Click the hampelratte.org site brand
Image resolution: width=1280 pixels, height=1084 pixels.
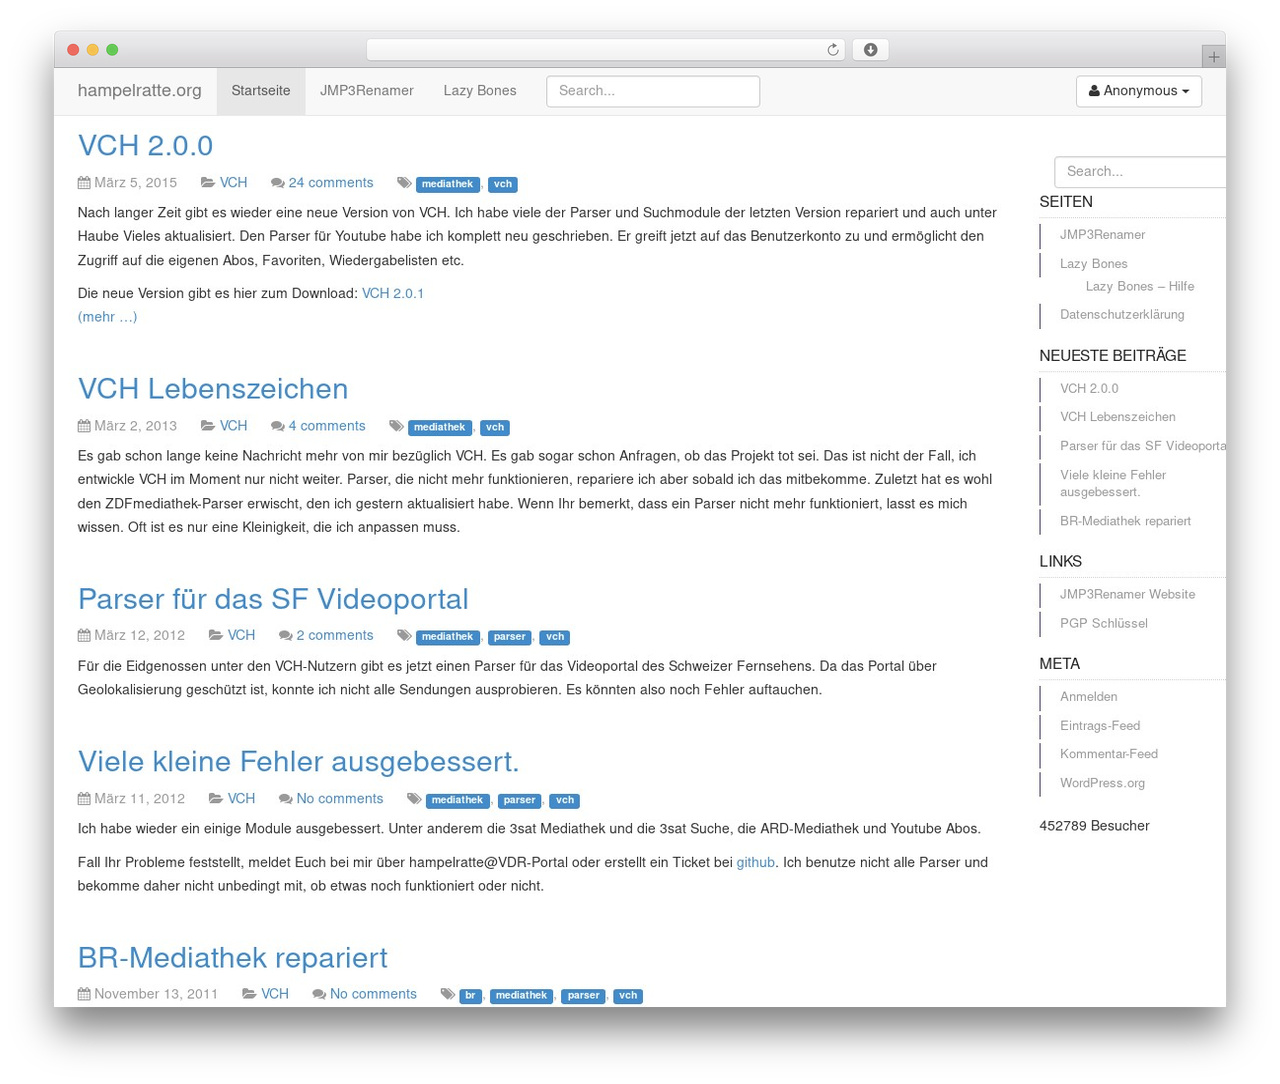pos(140,91)
